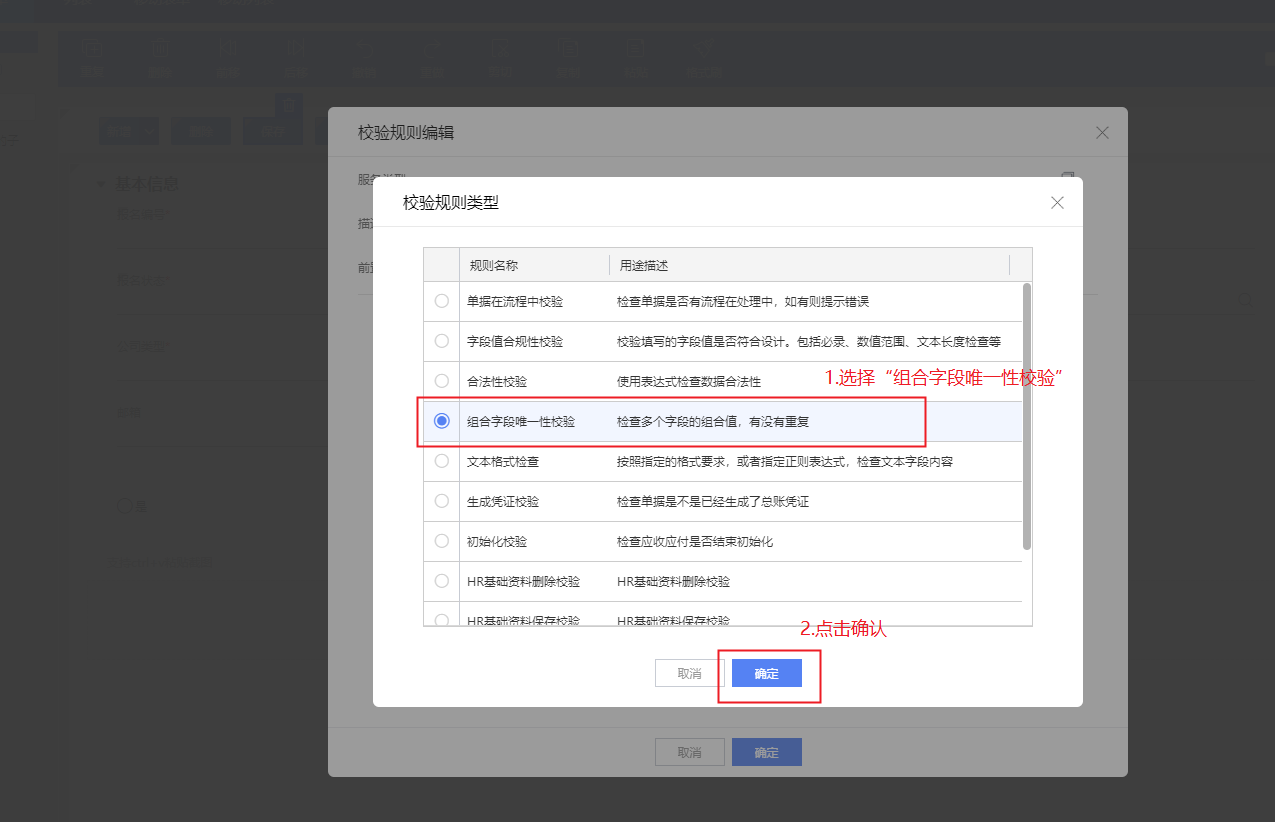
Task: Click description starting with 校验填写的字段值是否符合设计
Action: pyautogui.click(x=809, y=341)
